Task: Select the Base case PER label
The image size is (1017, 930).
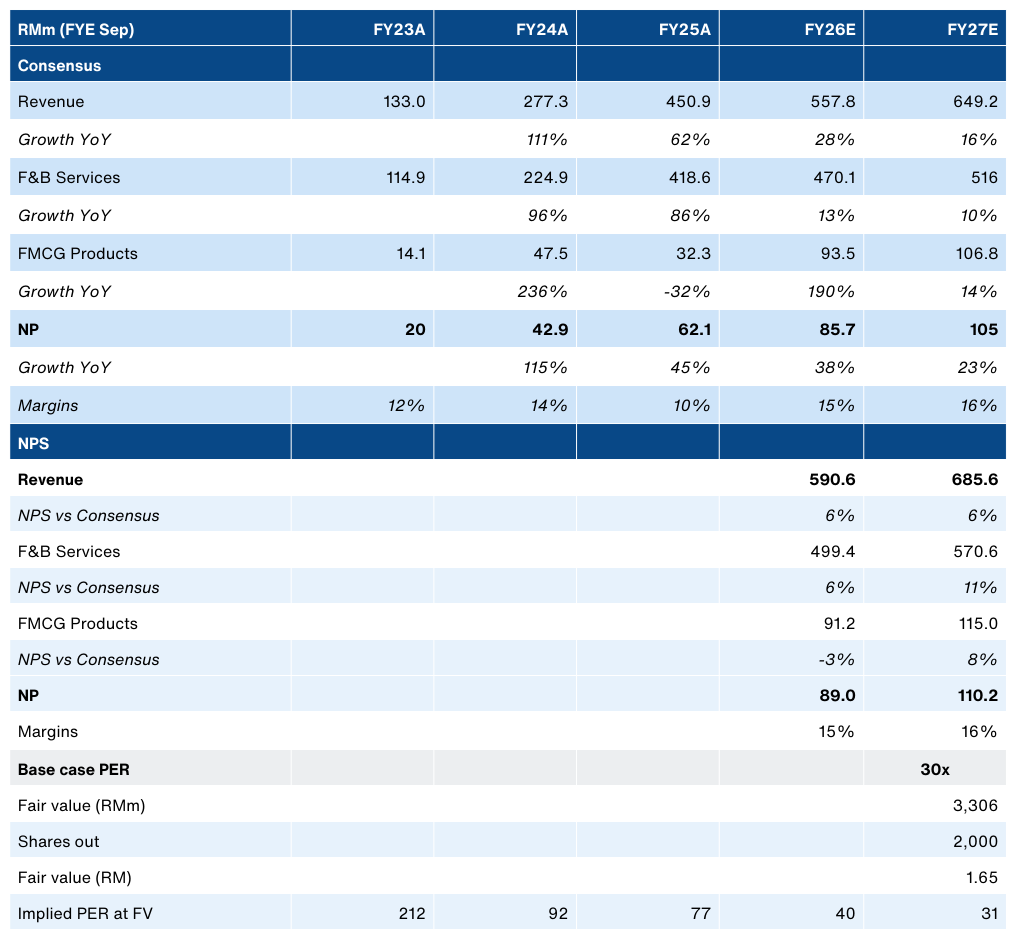Action: 73,770
